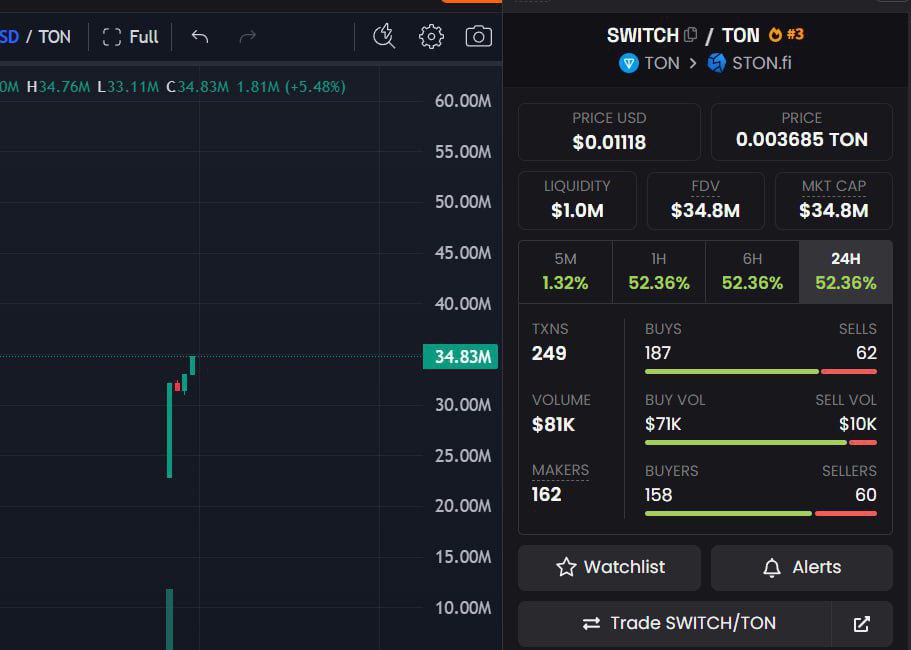Click the TON chain logo icon

tap(629, 63)
